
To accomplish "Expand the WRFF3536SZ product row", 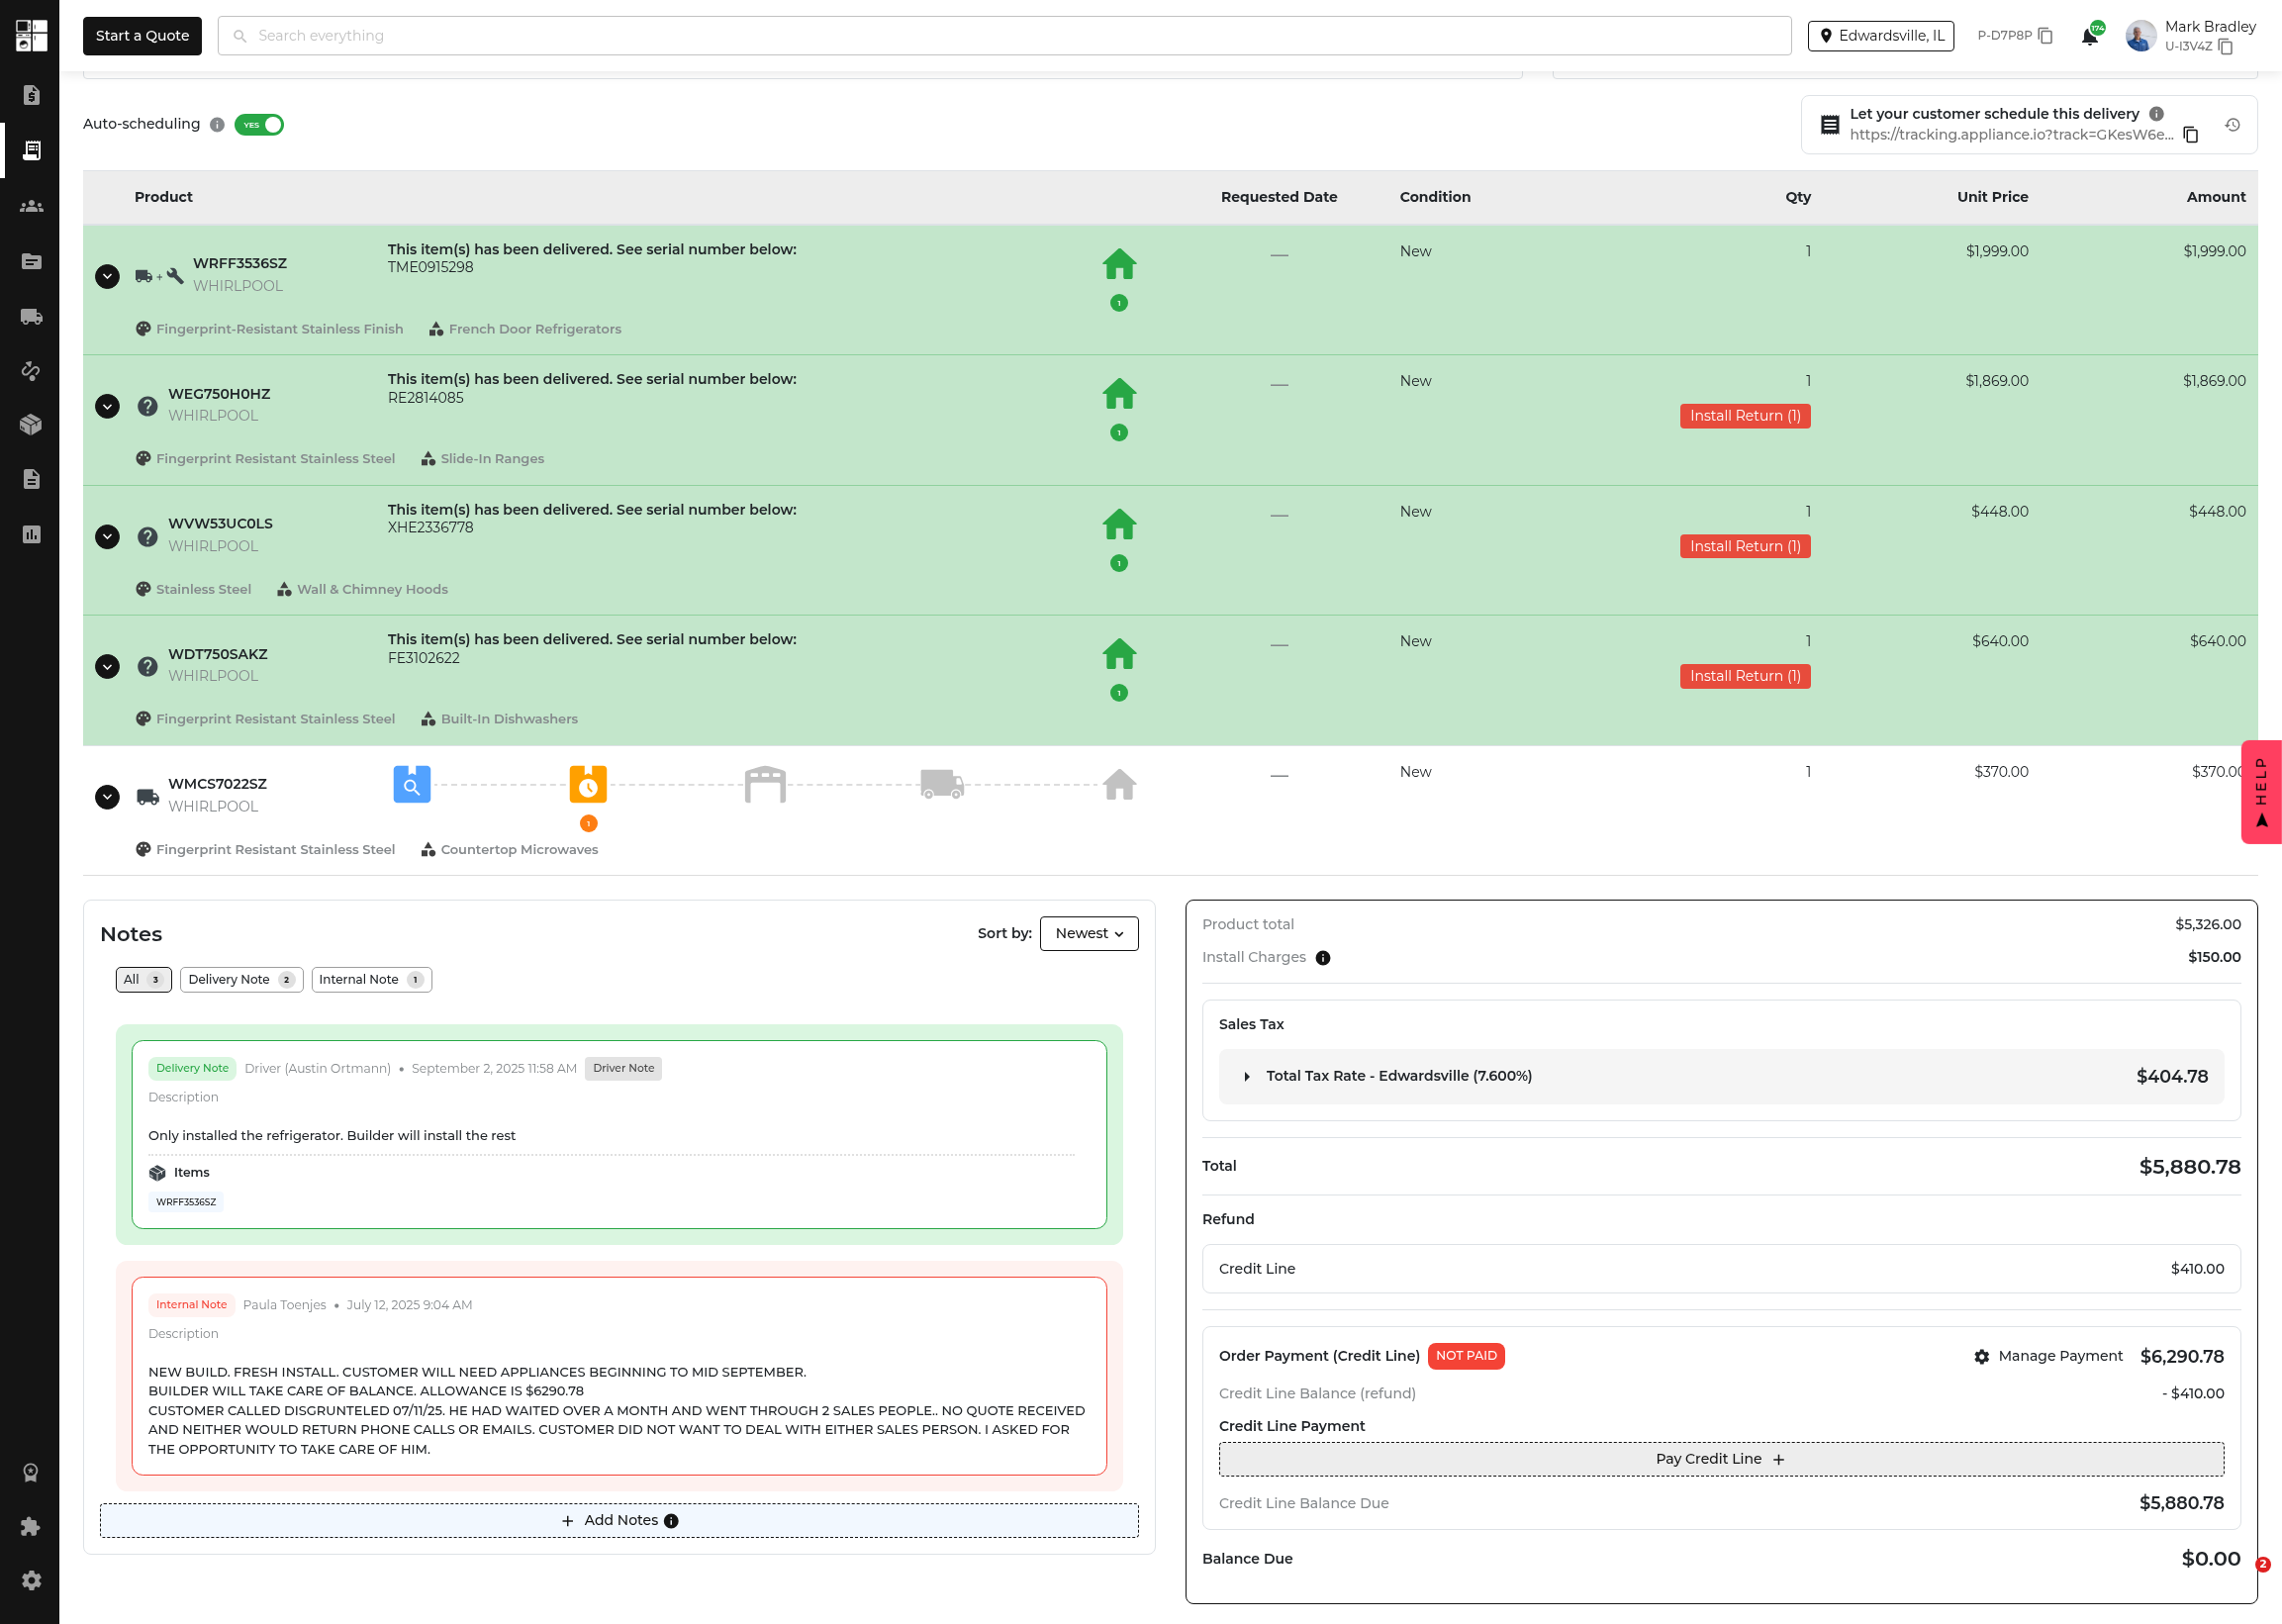I will 107,276.
